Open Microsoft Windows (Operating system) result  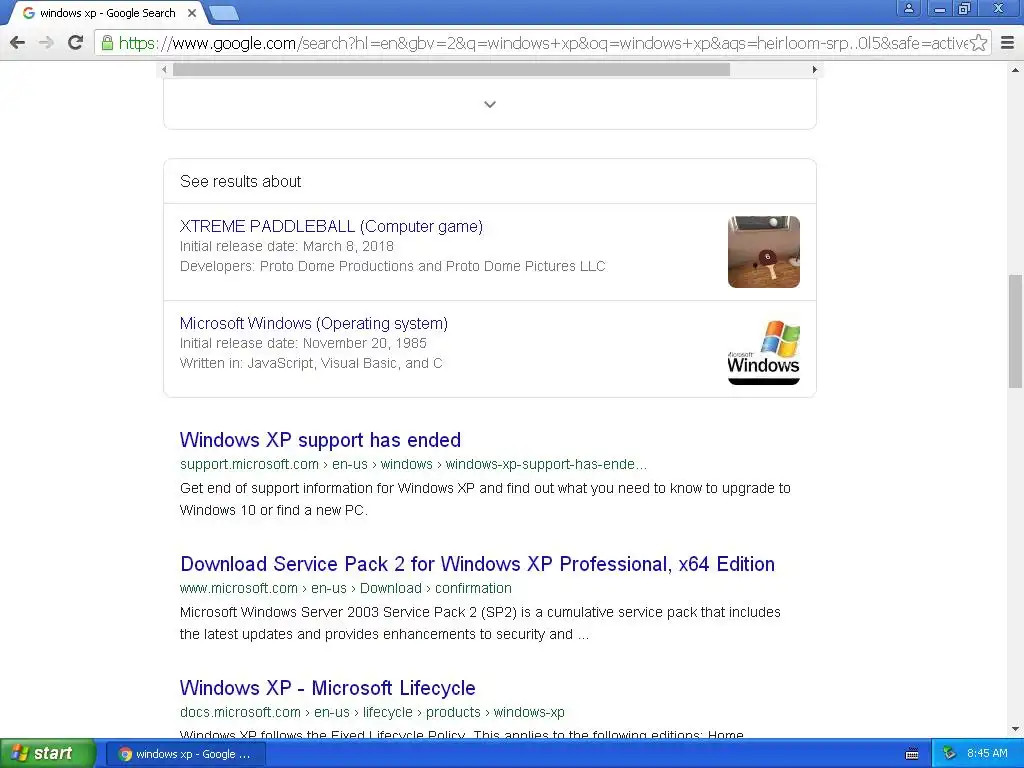click(x=313, y=323)
